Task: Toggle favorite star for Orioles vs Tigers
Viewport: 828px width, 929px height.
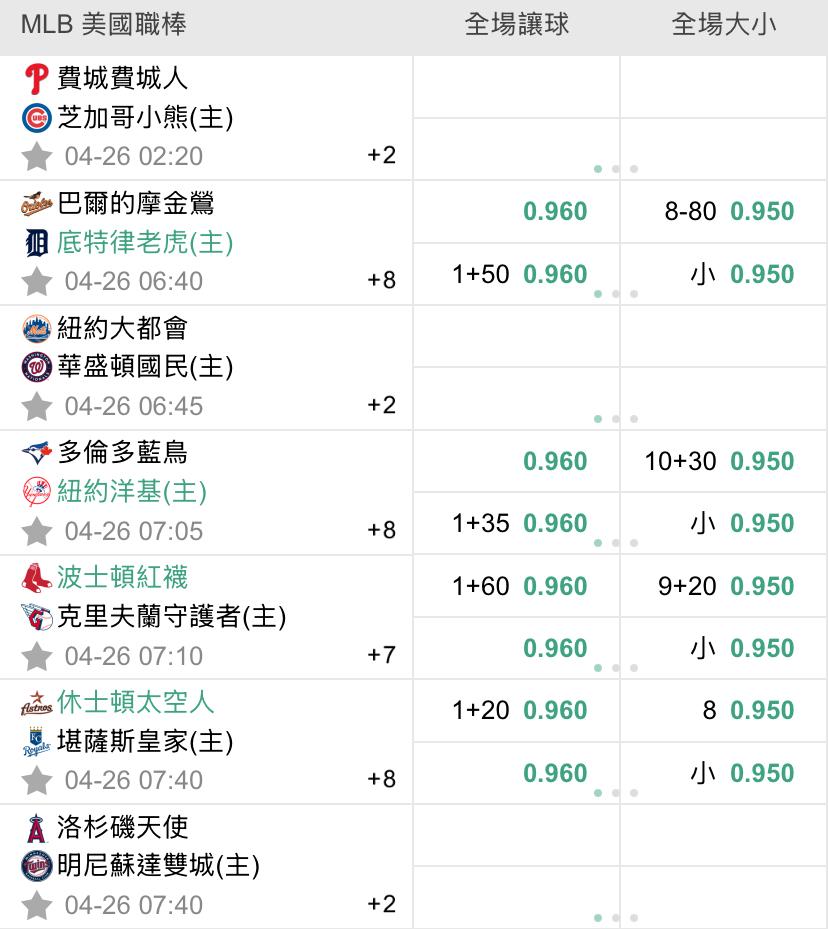Action: click(x=36, y=281)
